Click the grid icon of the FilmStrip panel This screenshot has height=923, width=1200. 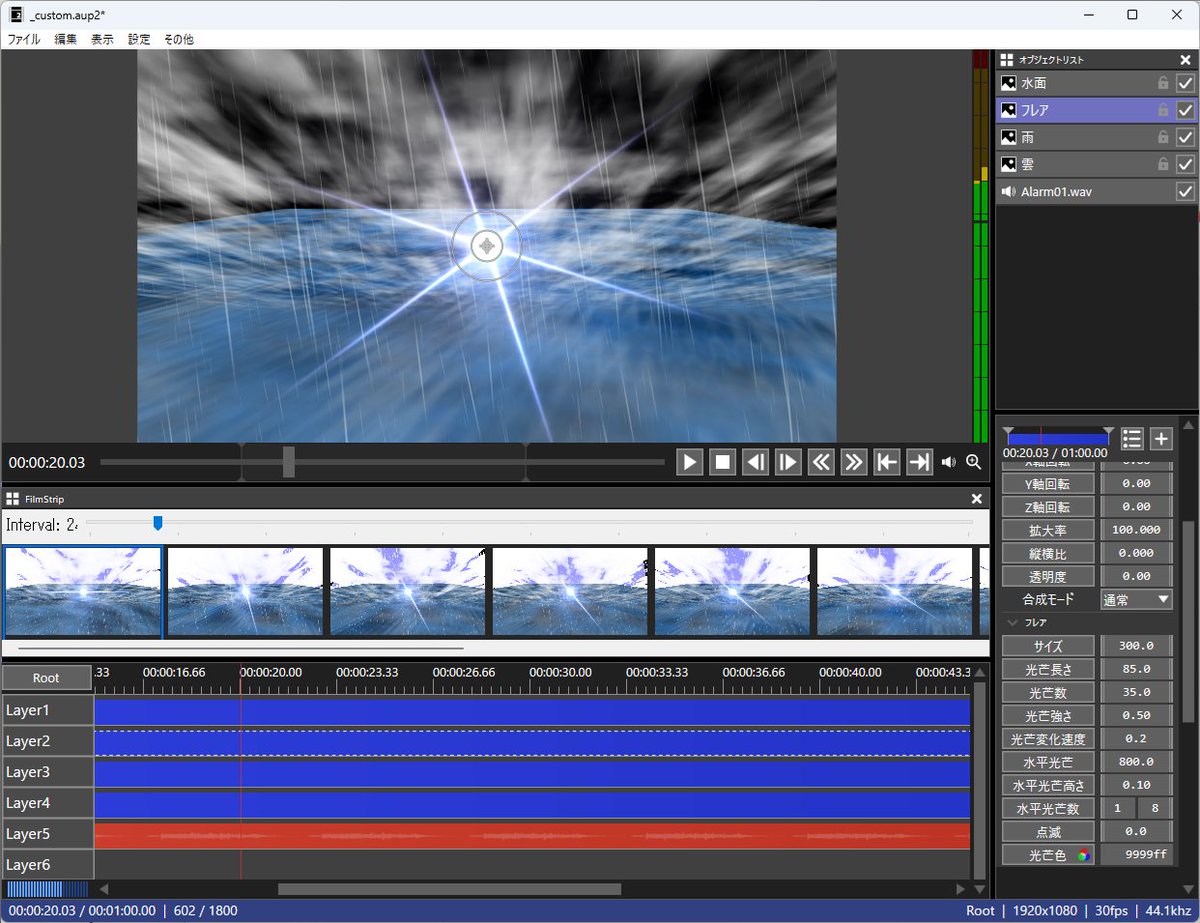point(13,498)
